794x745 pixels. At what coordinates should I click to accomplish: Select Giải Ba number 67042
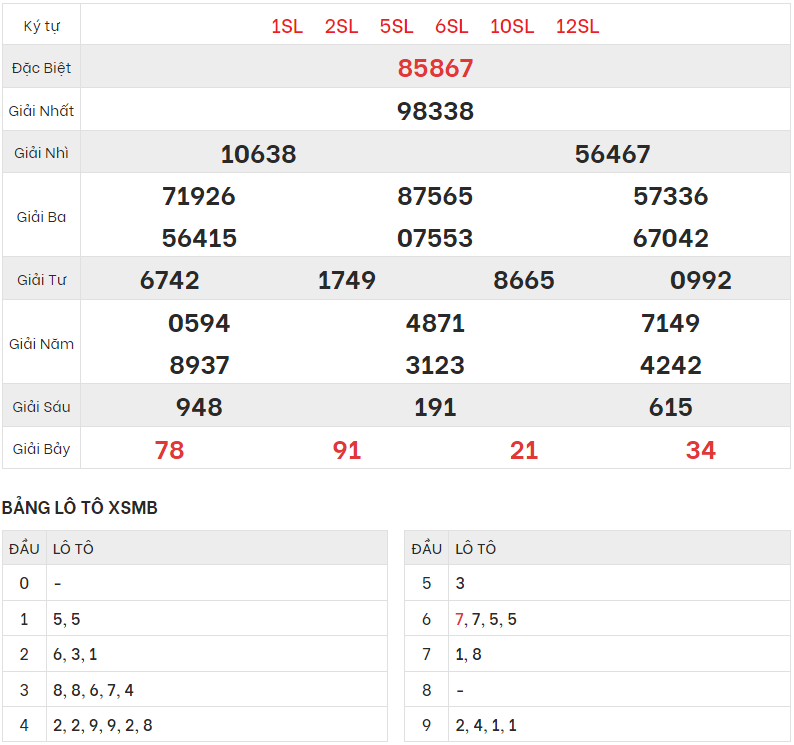(670, 238)
